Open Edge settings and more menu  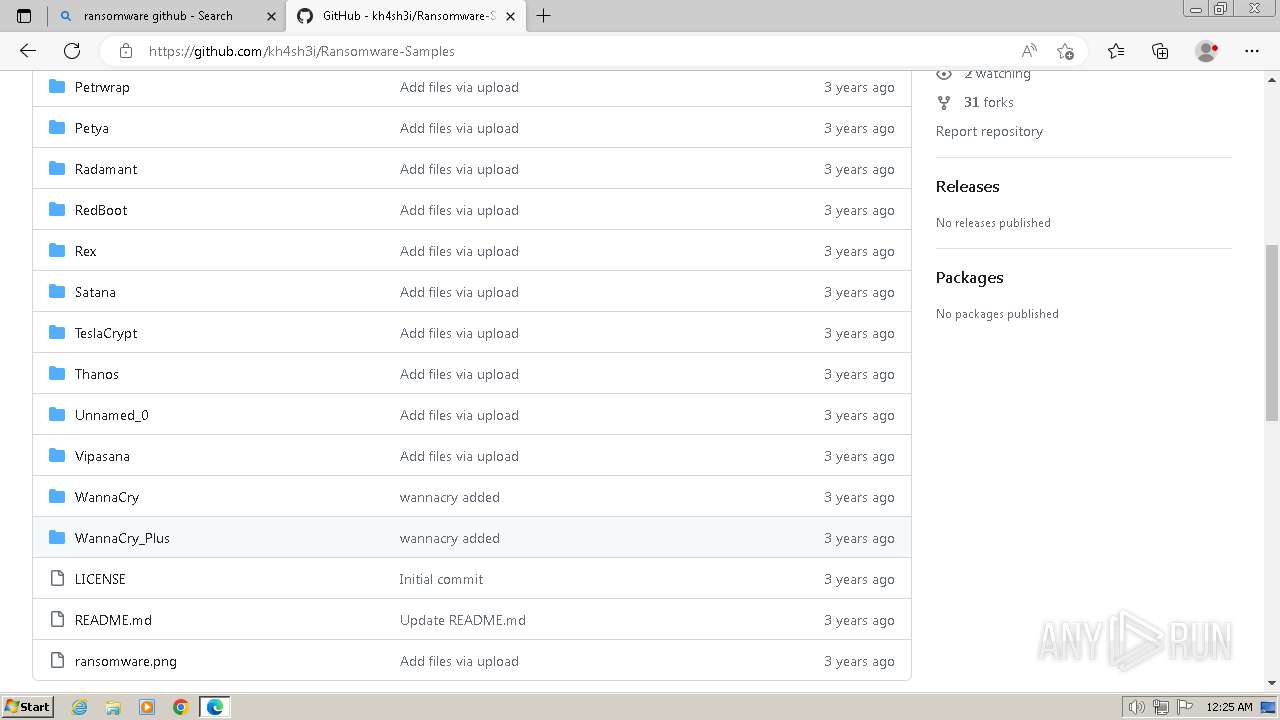(x=1252, y=51)
